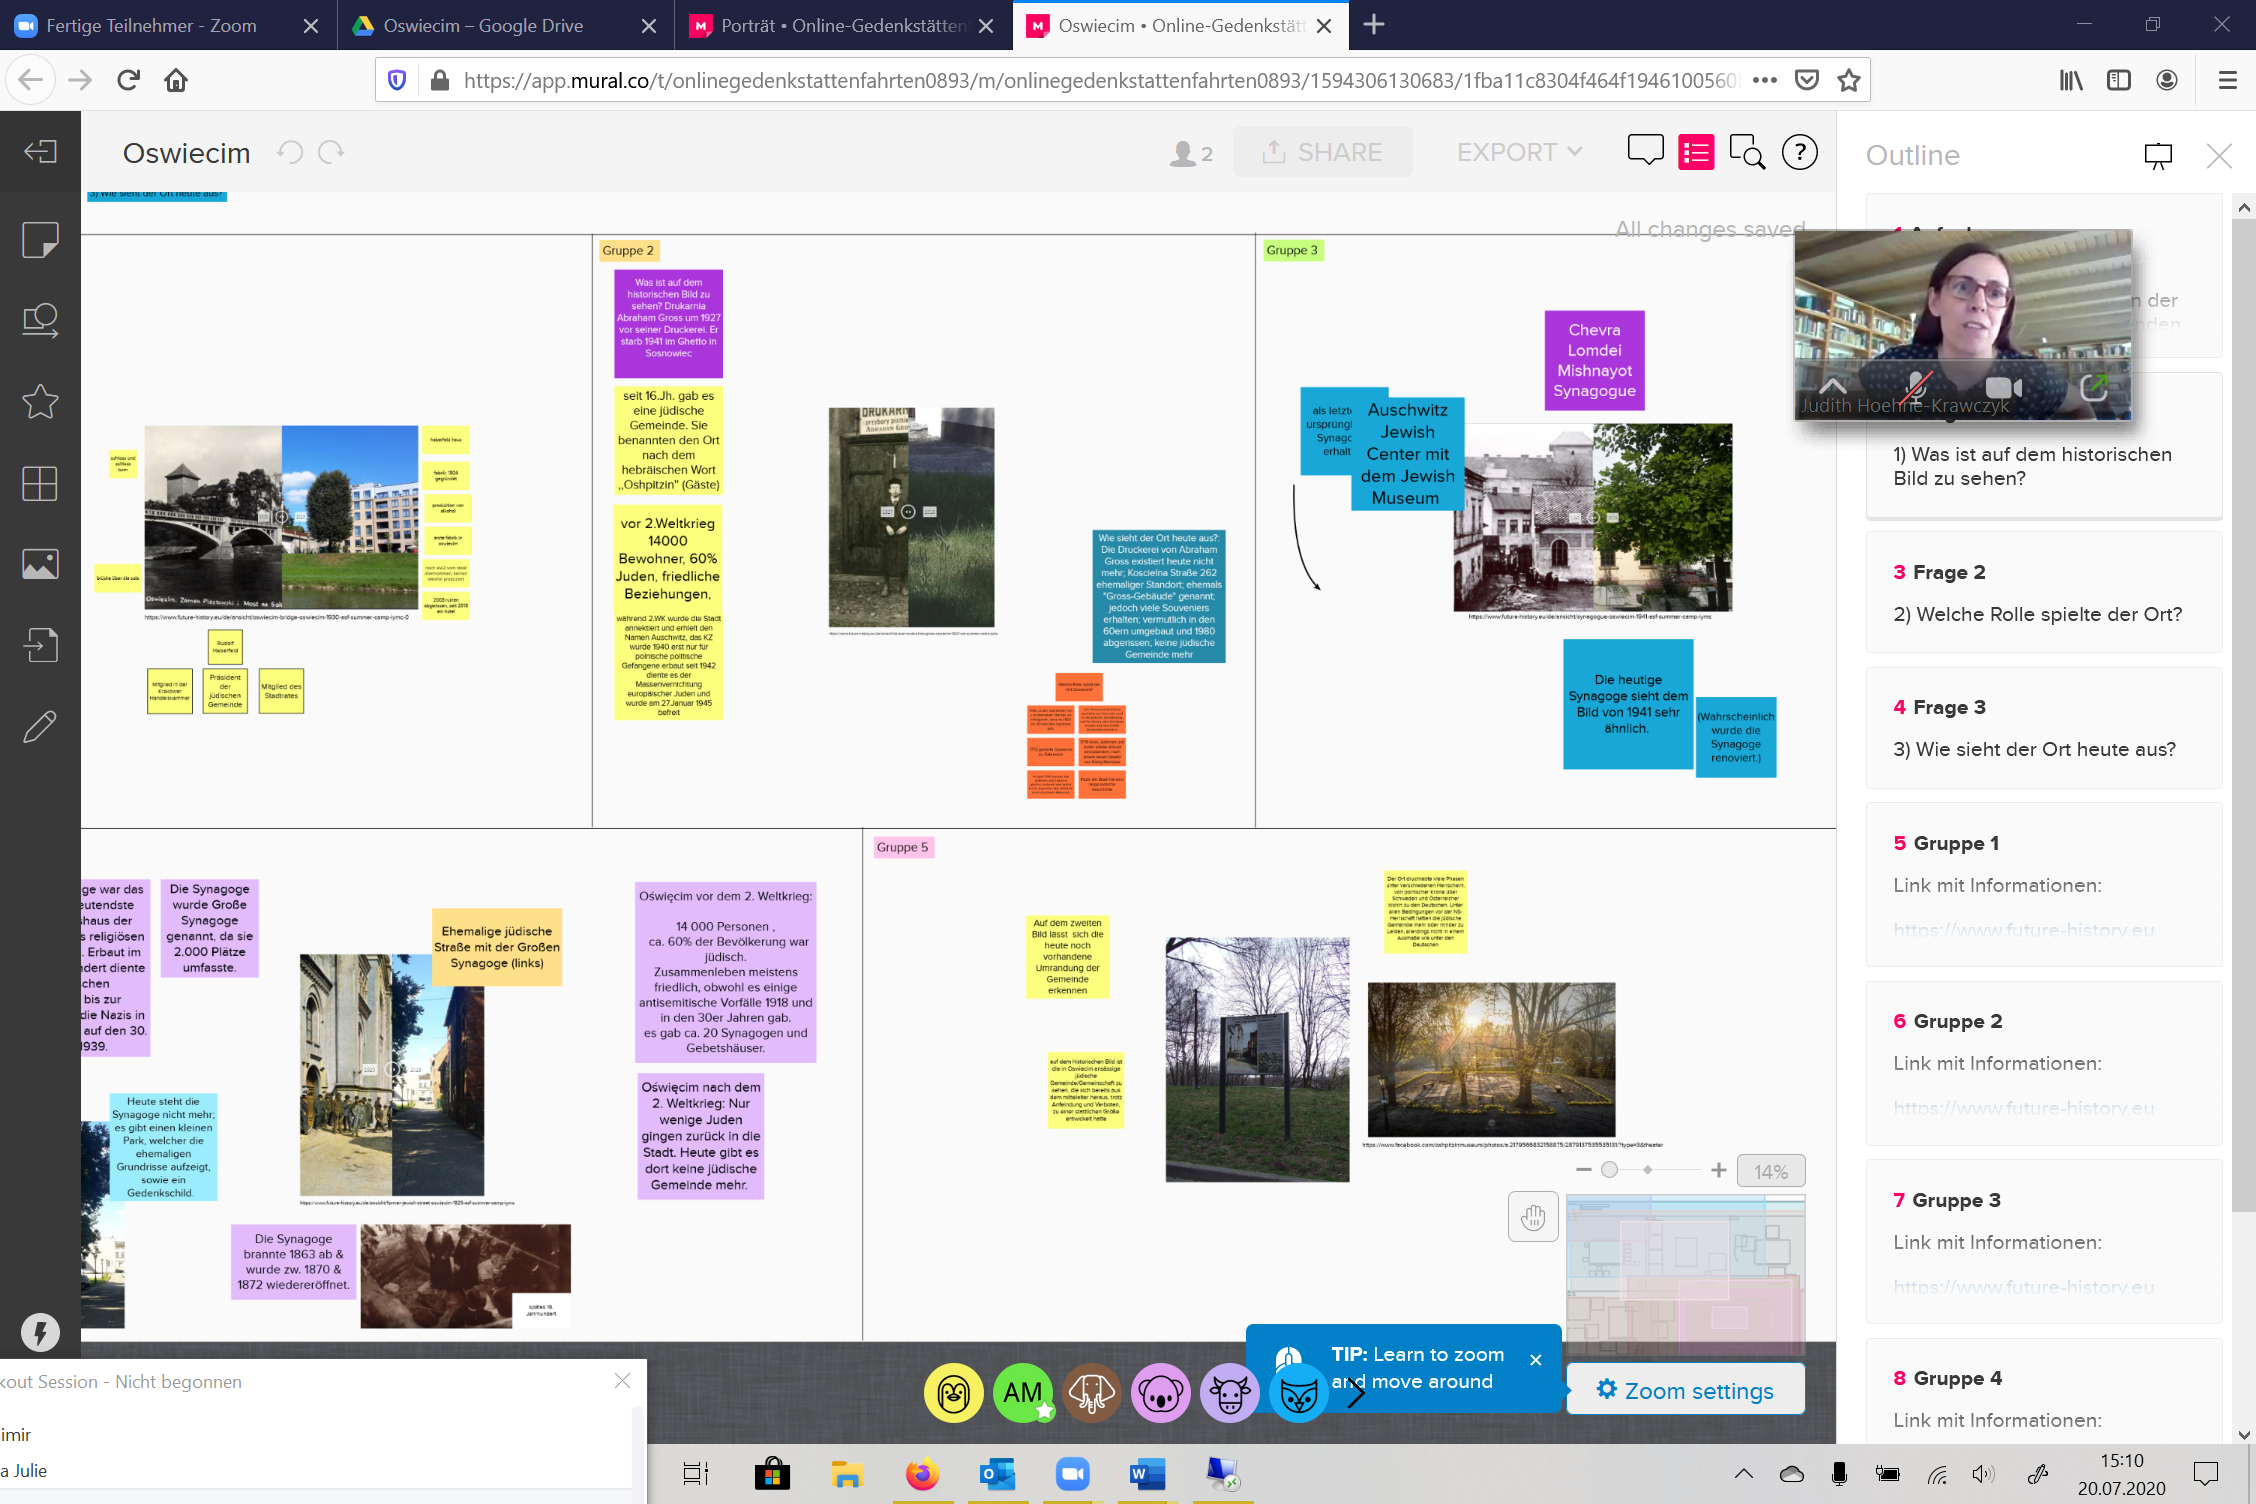The height and width of the screenshot is (1504, 2256).
Task: Toggle the hand move mode button
Action: pyautogui.click(x=1532, y=1217)
